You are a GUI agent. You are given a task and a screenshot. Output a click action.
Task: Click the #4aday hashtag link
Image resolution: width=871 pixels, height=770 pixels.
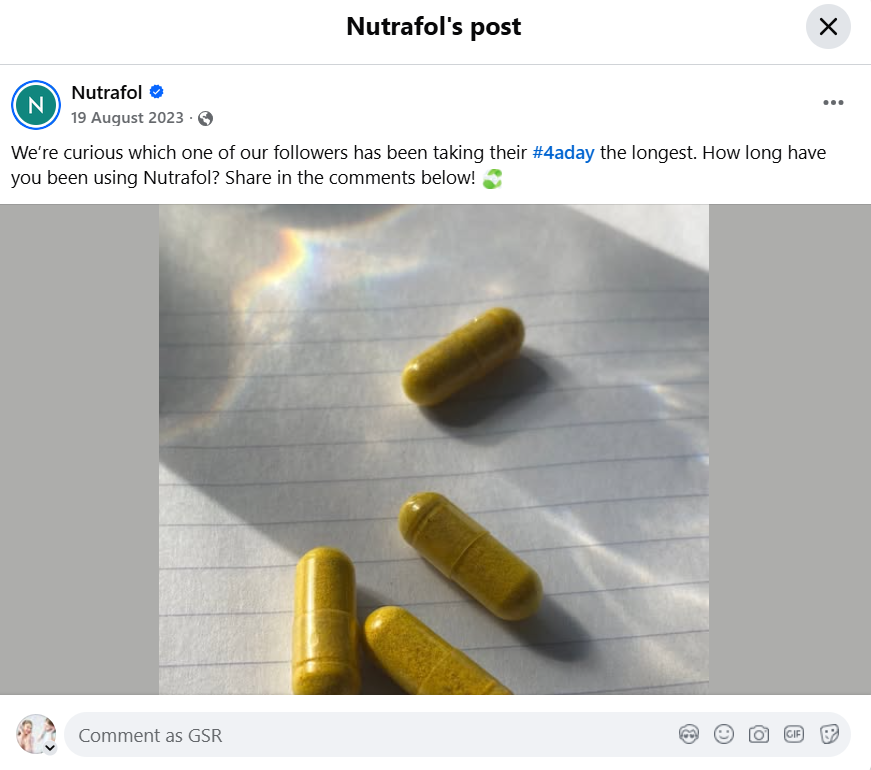coord(563,153)
